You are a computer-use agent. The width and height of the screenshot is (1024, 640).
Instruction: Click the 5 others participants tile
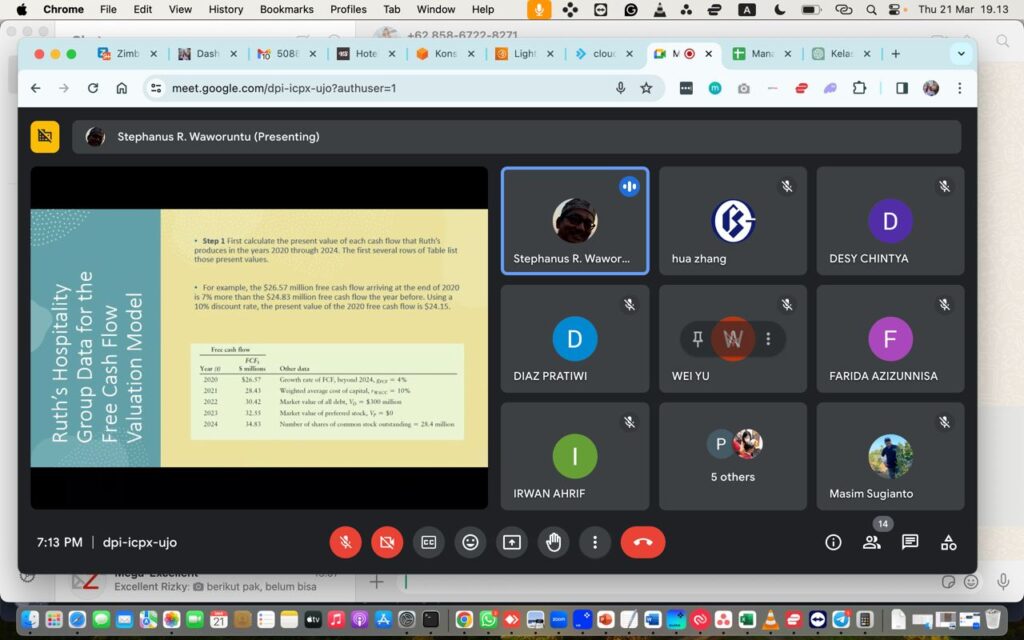[x=733, y=456]
